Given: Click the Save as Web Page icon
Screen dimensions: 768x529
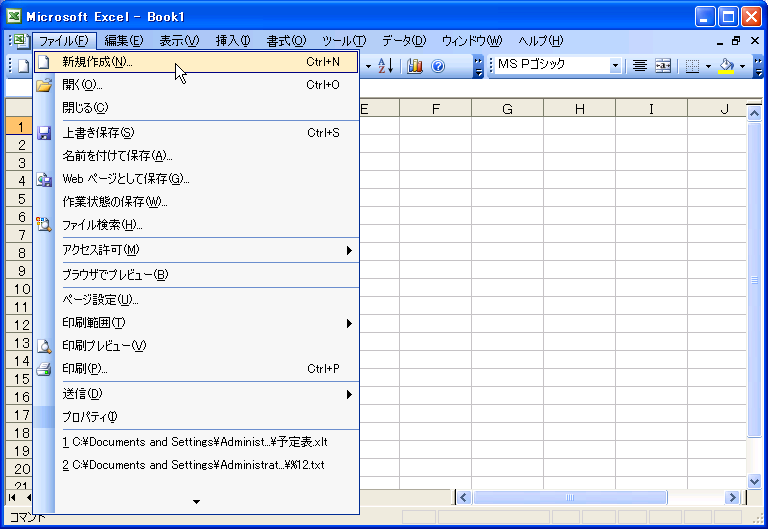Looking at the screenshot, I should click(44, 179).
